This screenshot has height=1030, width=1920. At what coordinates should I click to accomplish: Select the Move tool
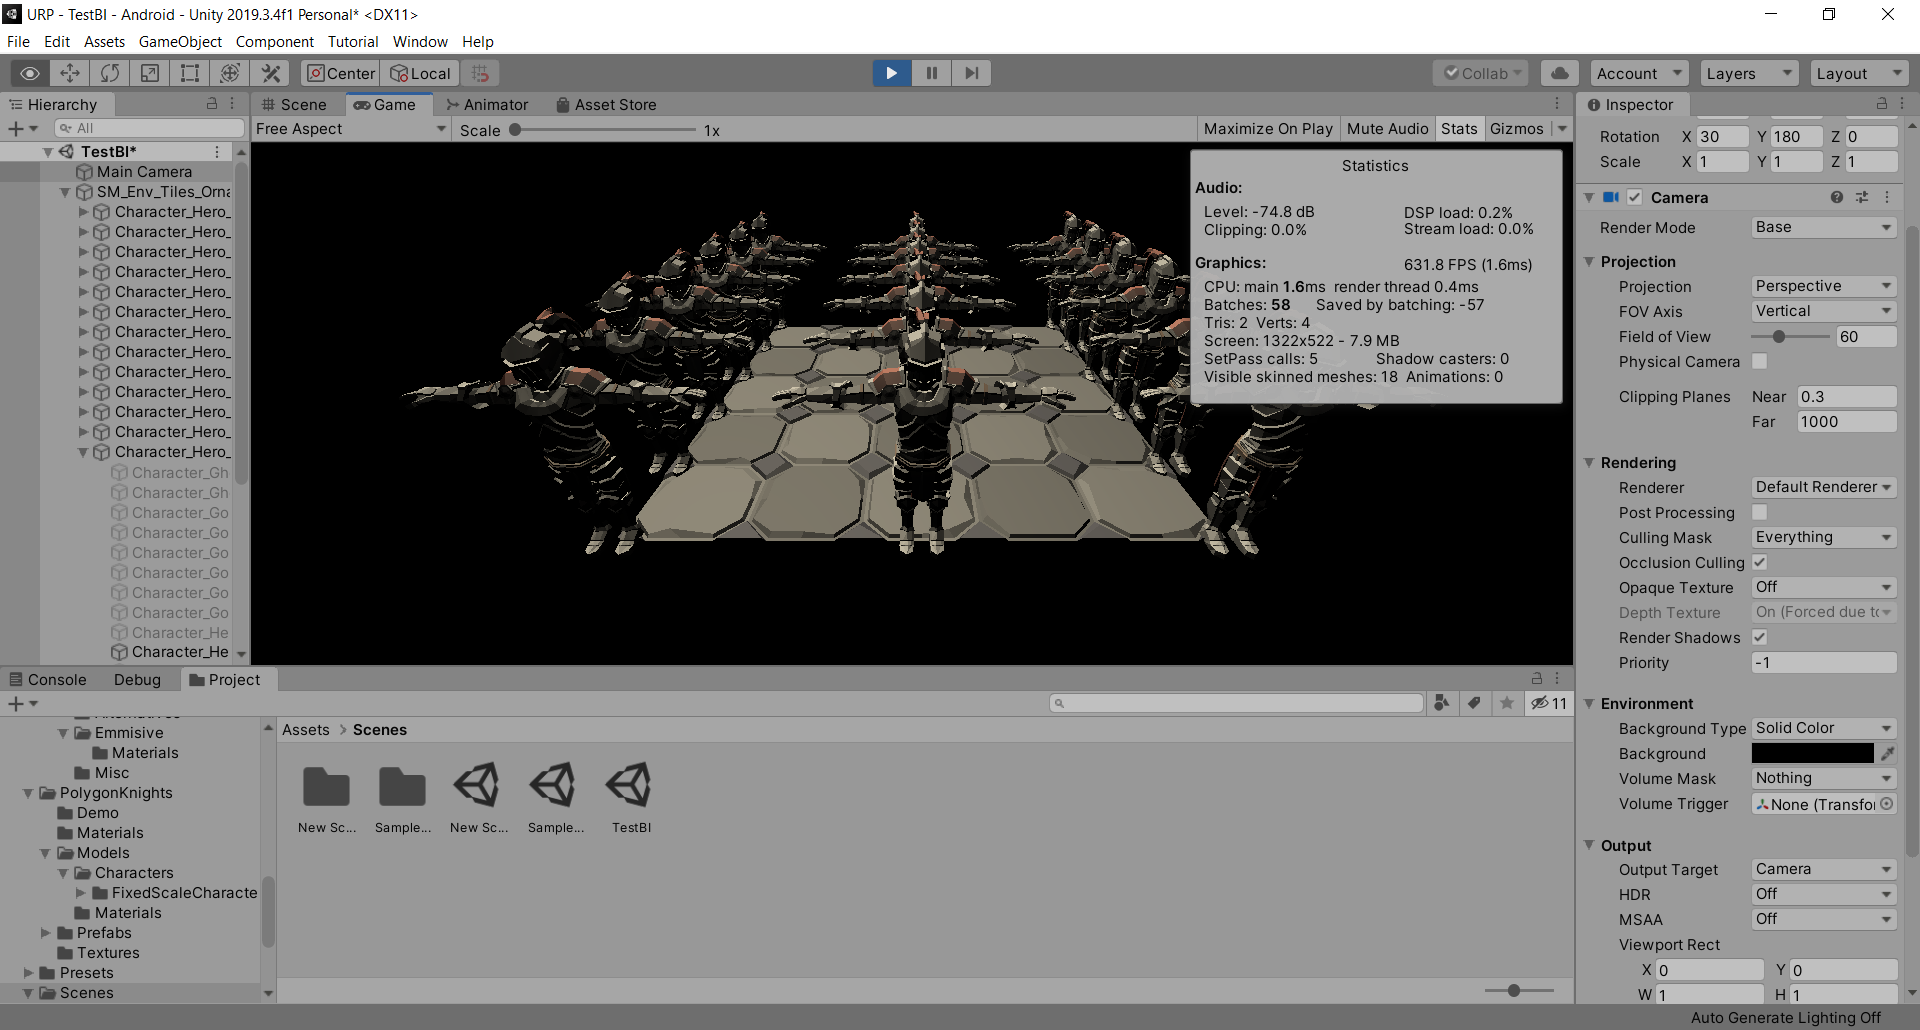coord(70,73)
